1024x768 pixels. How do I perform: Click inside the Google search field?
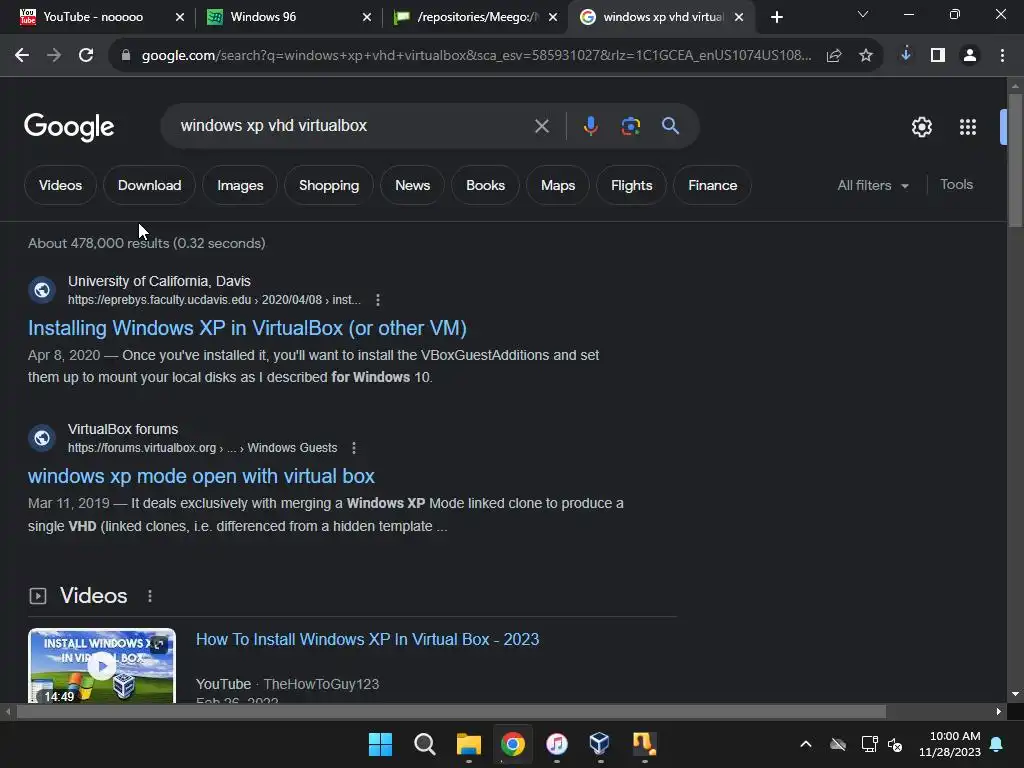[353, 126]
